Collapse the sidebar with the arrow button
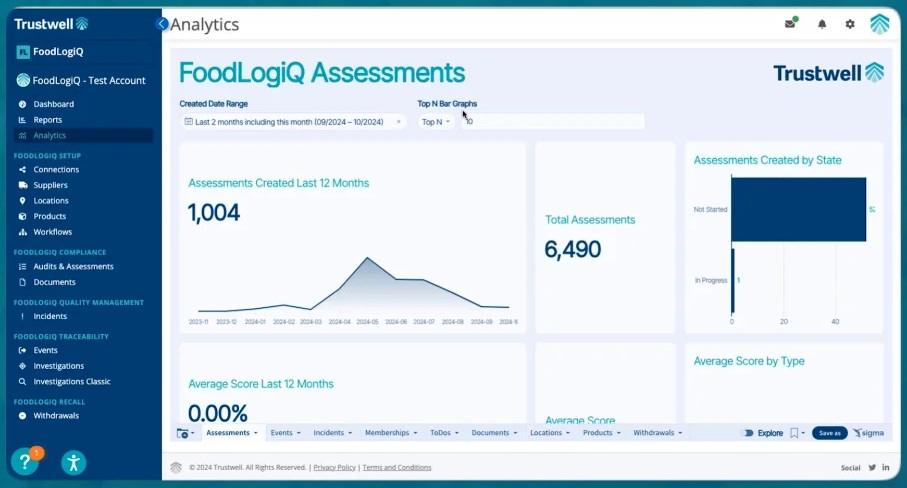 (x=162, y=24)
